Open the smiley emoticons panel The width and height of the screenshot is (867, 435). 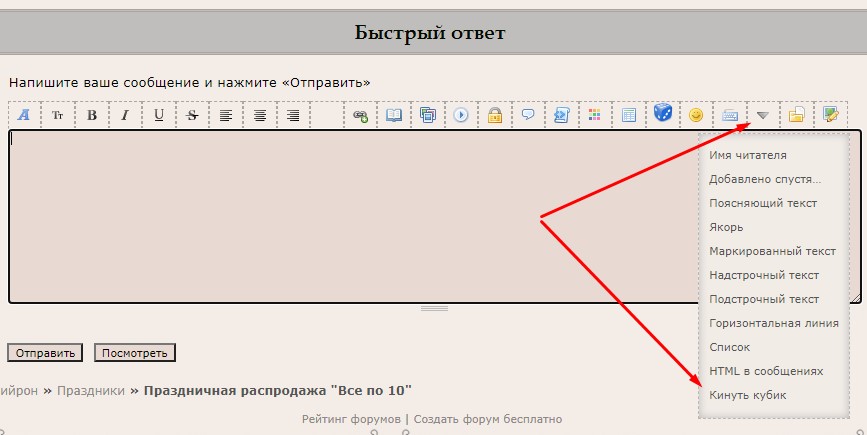coord(696,115)
